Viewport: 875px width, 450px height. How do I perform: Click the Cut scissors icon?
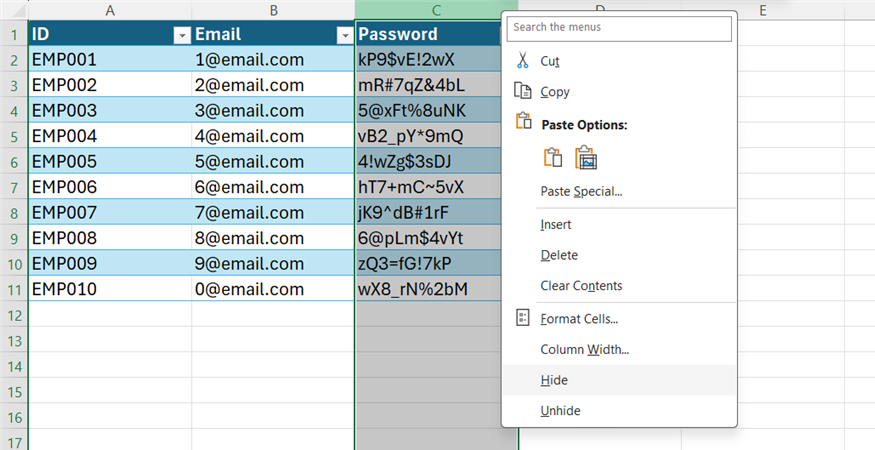pyautogui.click(x=522, y=60)
